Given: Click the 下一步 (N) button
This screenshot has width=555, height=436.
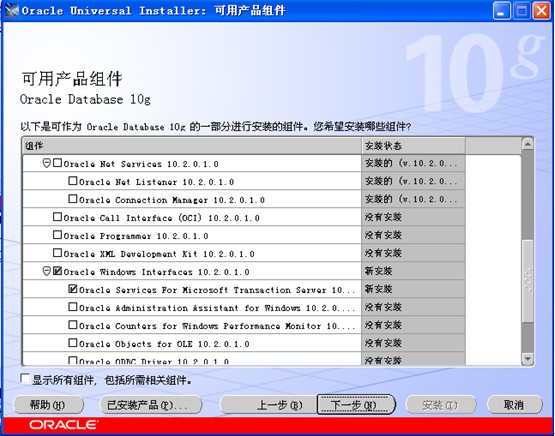Looking at the screenshot, I should click(x=356, y=405).
